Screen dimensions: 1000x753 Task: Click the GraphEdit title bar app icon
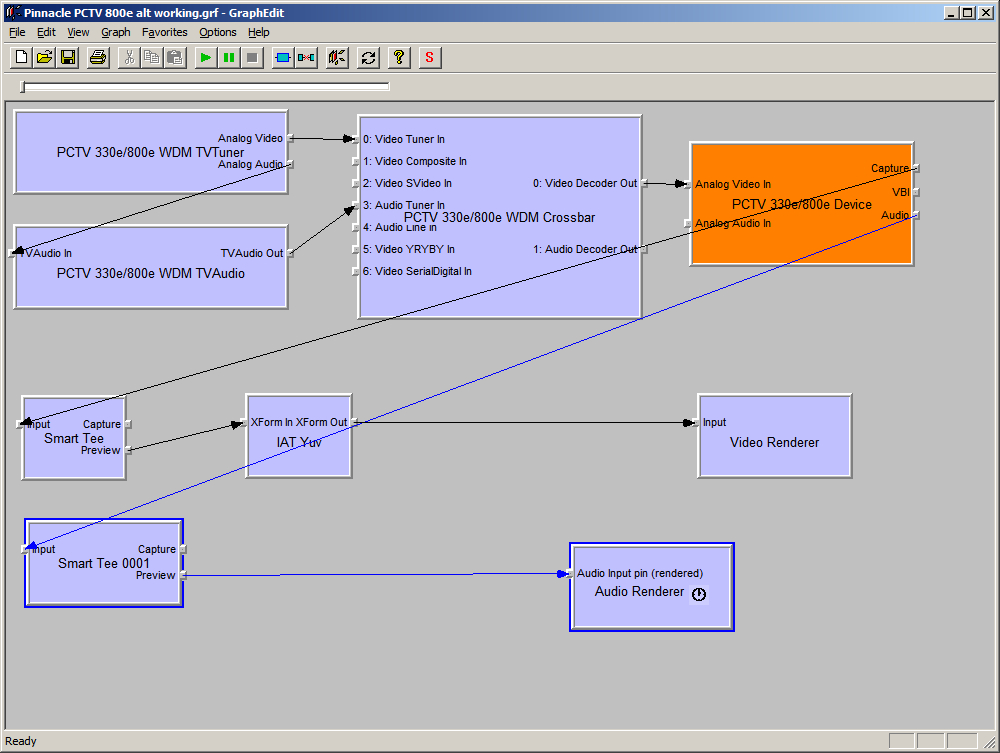(13, 12)
